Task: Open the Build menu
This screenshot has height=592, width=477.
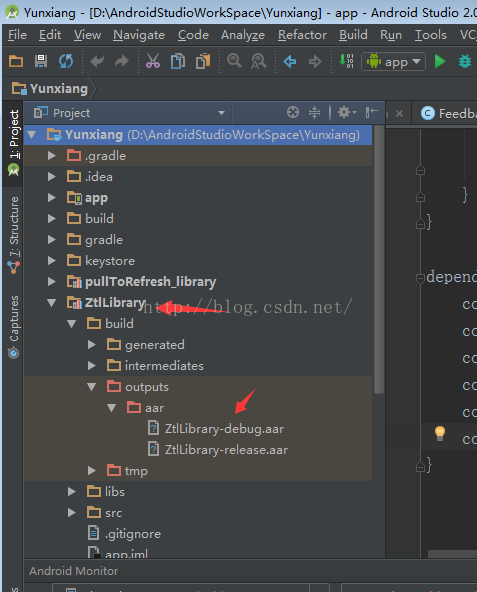Action: click(353, 35)
